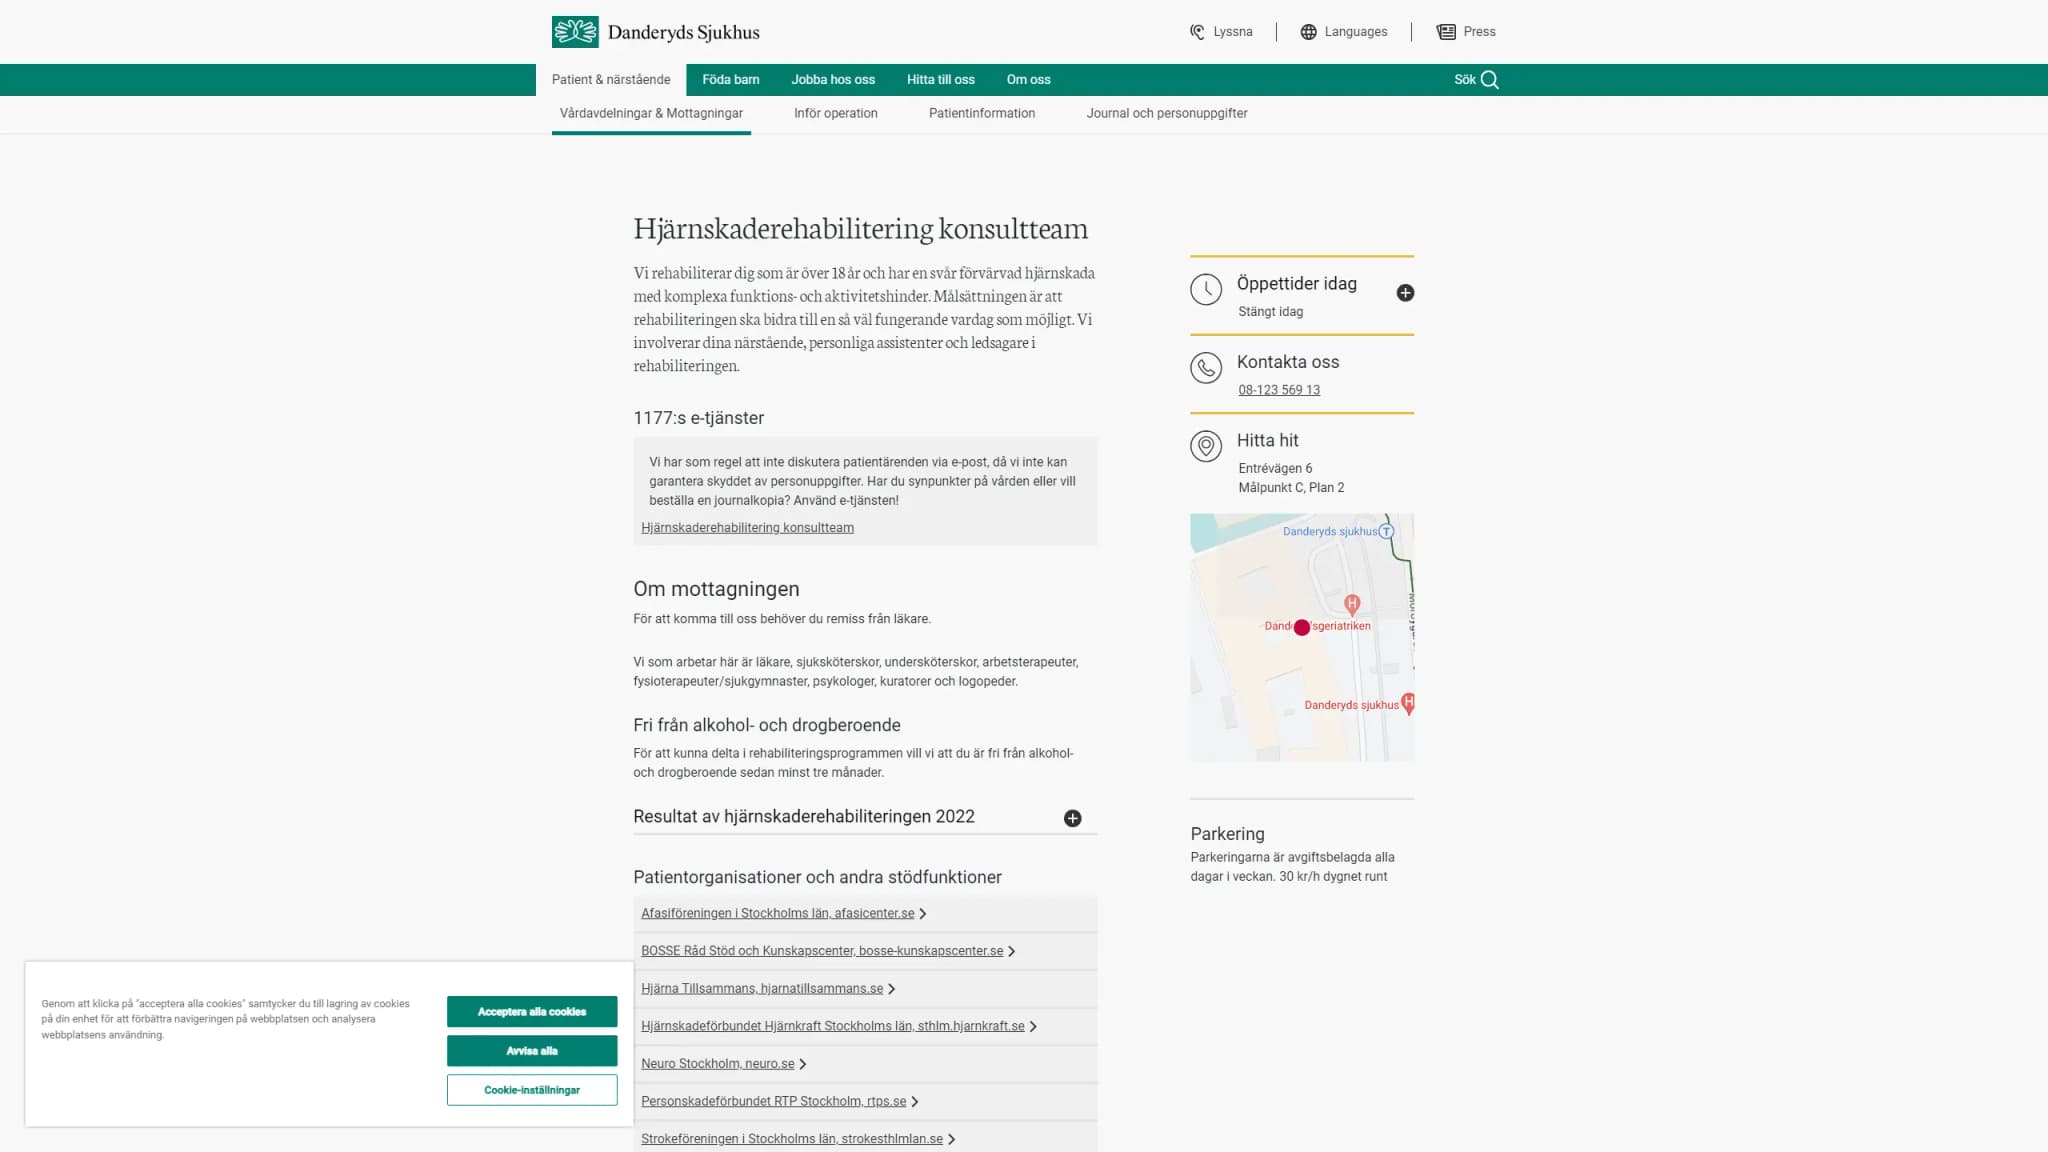Open the Hjärna Tillsammans link
Screen dimensions: 2048x1152
(x=762, y=989)
